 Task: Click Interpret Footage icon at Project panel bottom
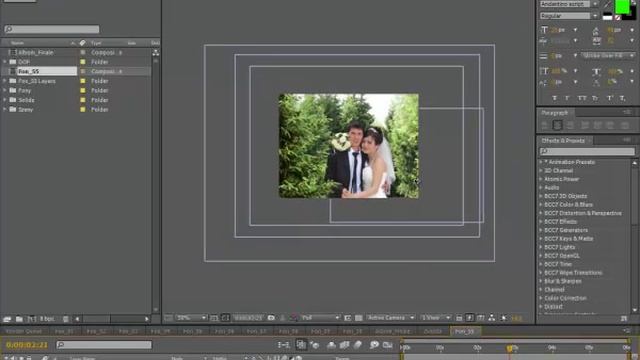tap(7, 319)
